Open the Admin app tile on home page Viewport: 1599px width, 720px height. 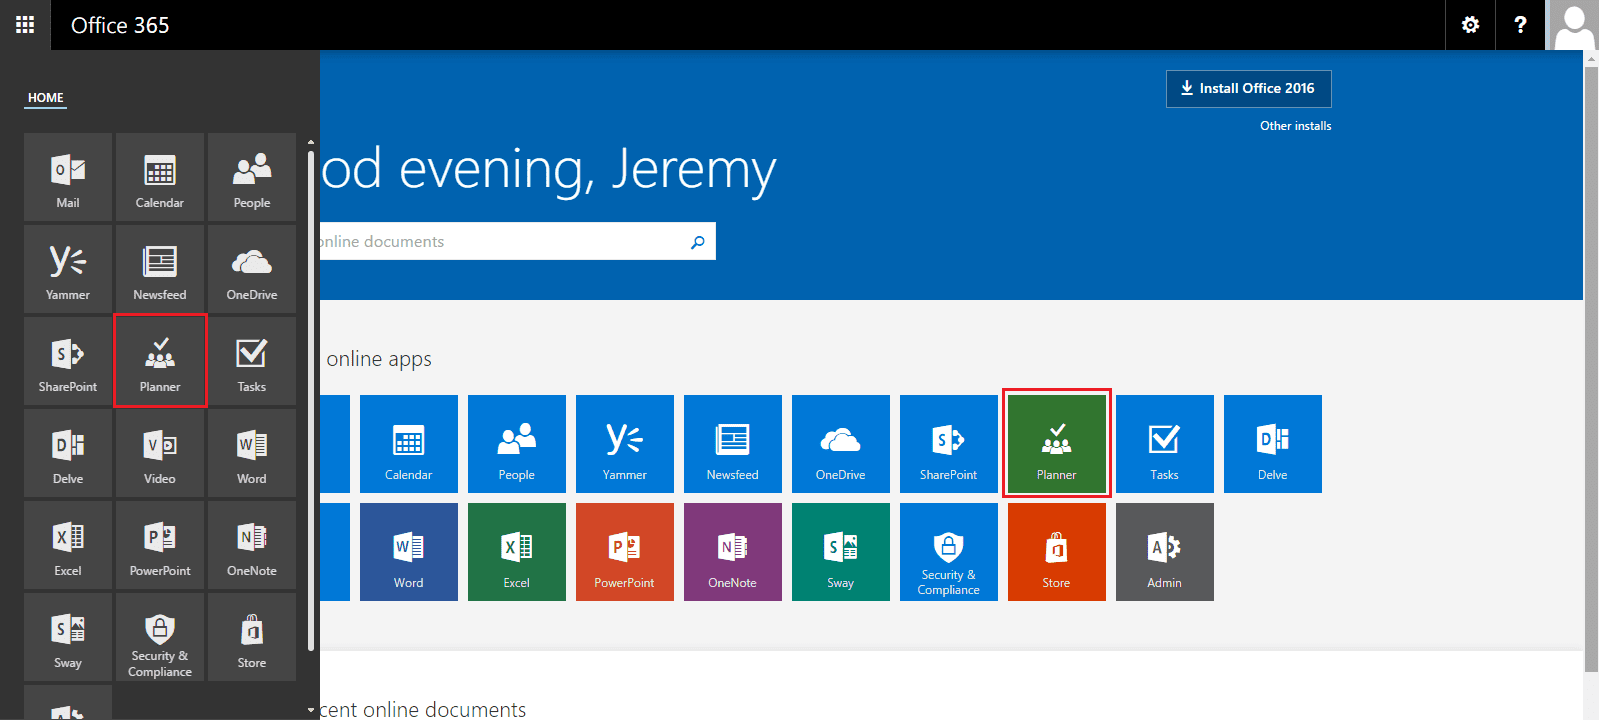pos(1165,552)
